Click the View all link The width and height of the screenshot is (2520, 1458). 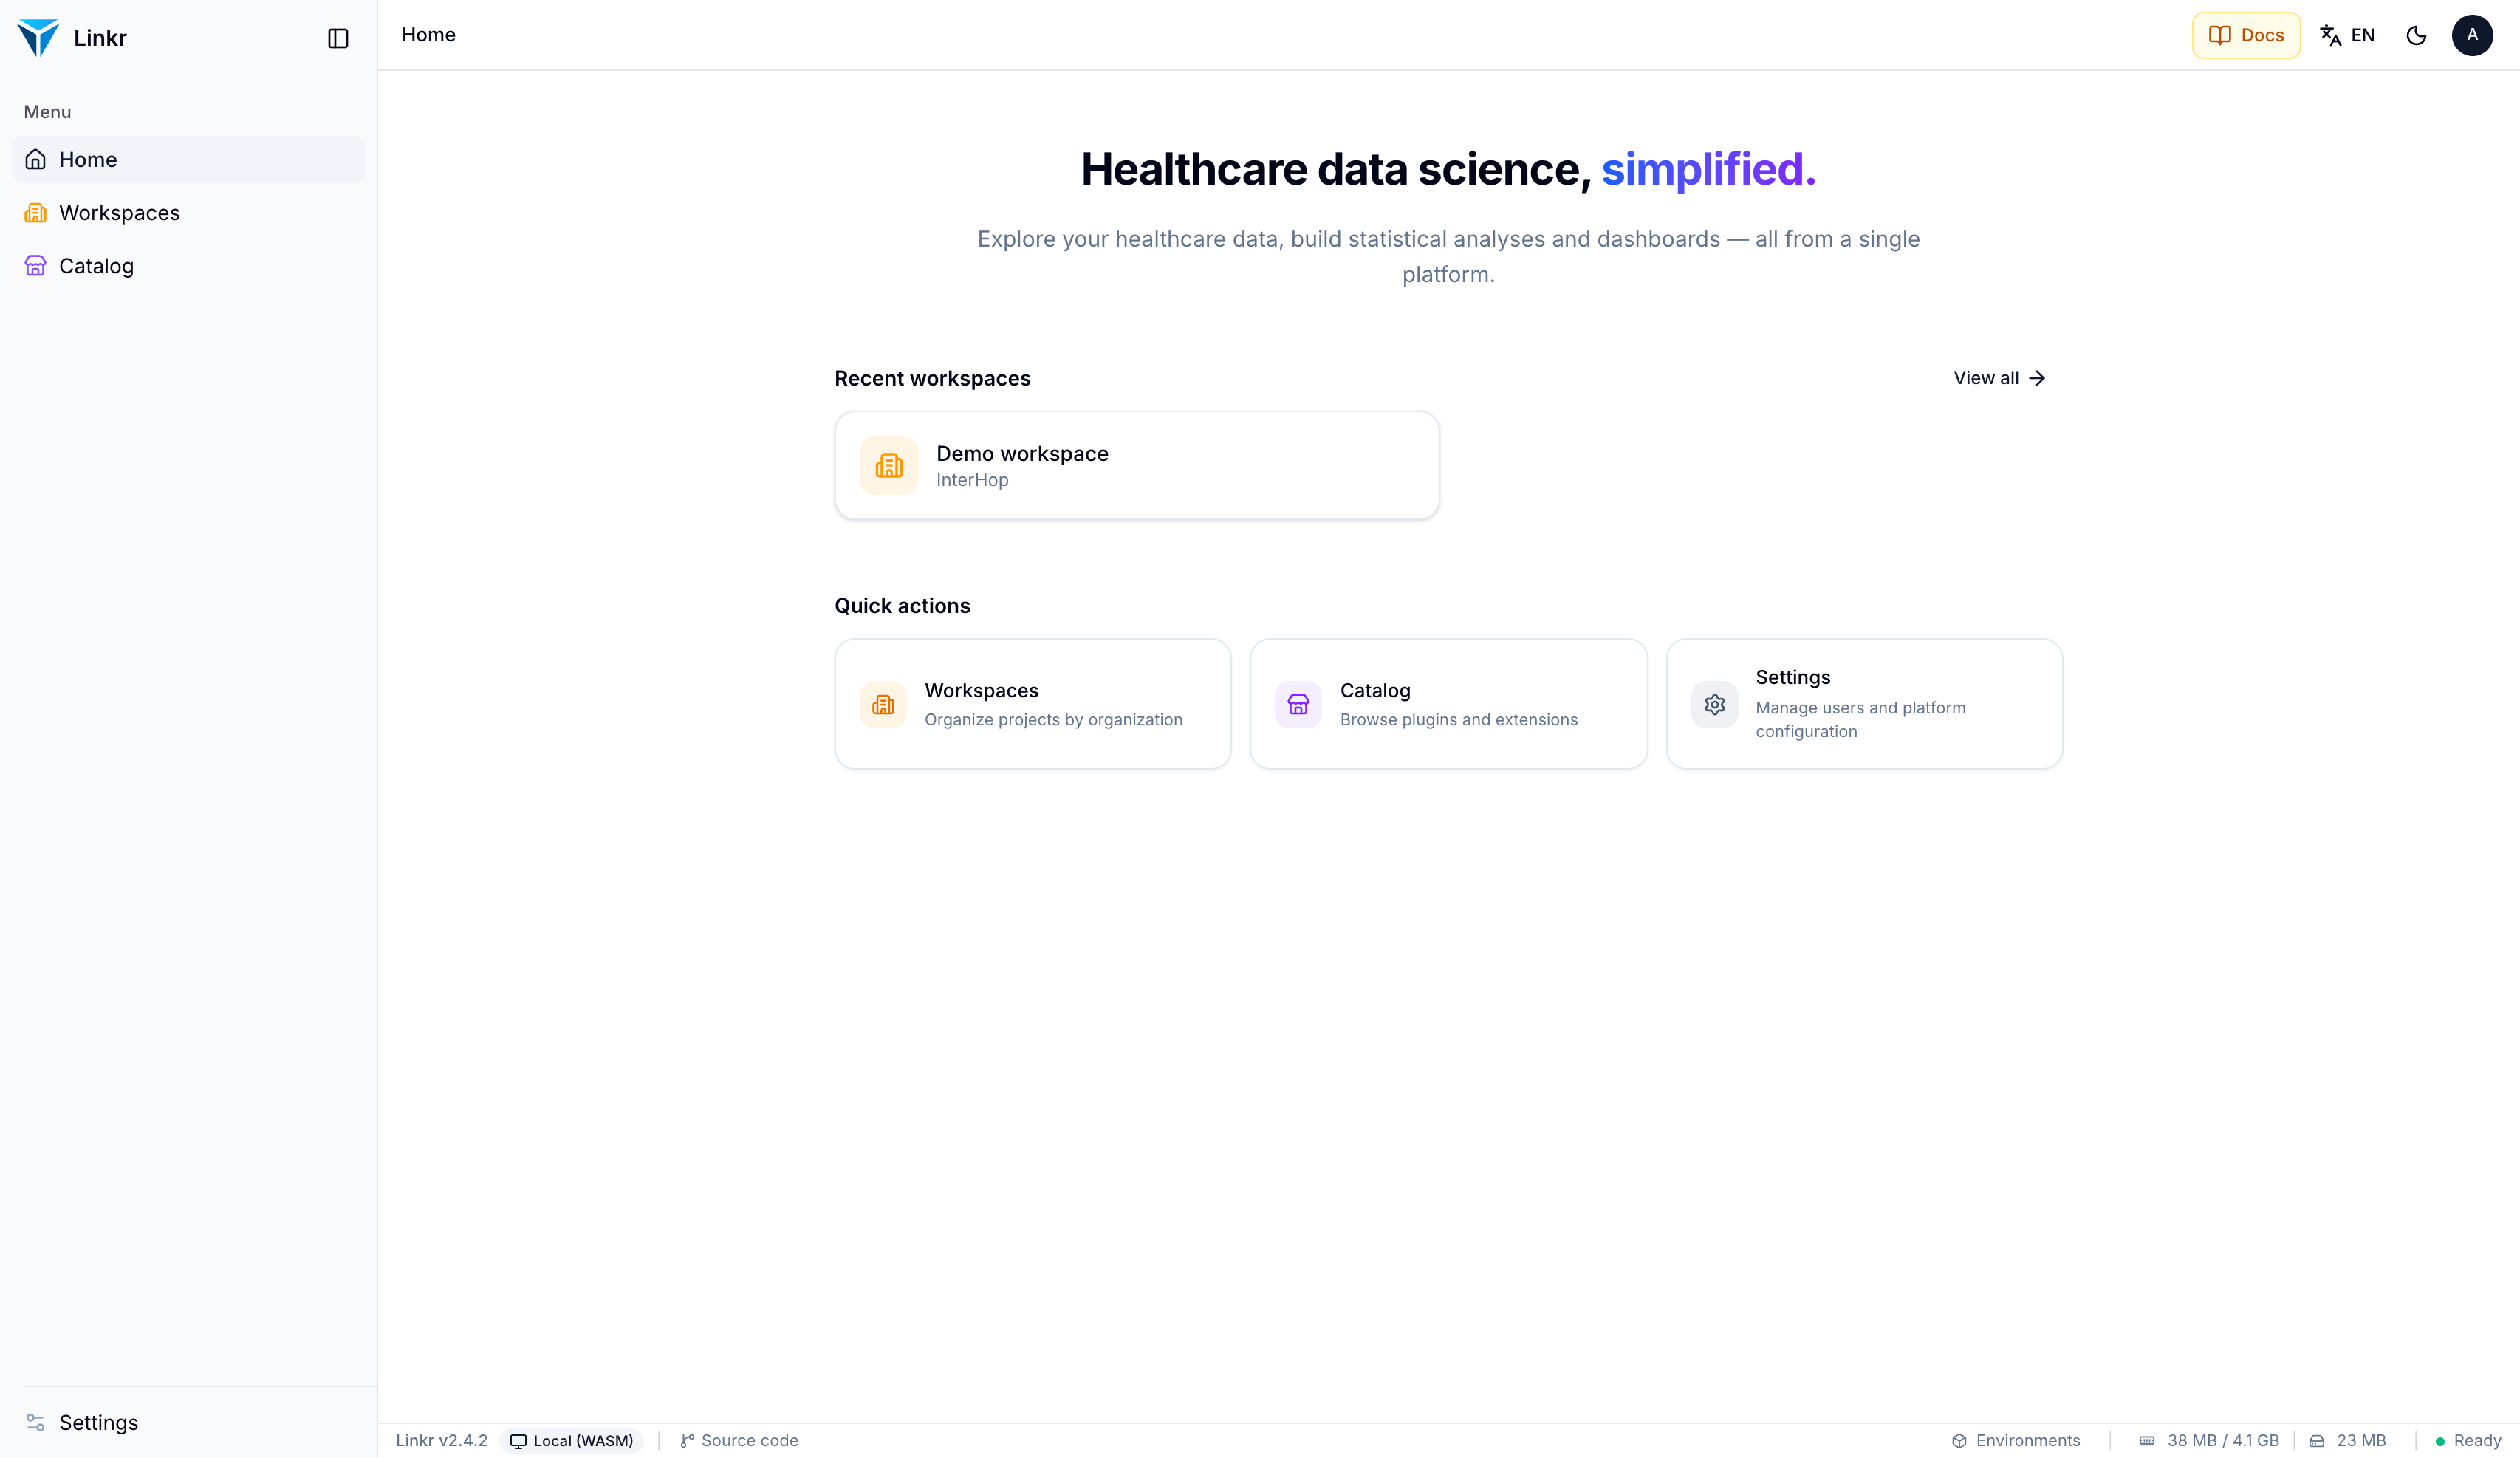(1999, 377)
